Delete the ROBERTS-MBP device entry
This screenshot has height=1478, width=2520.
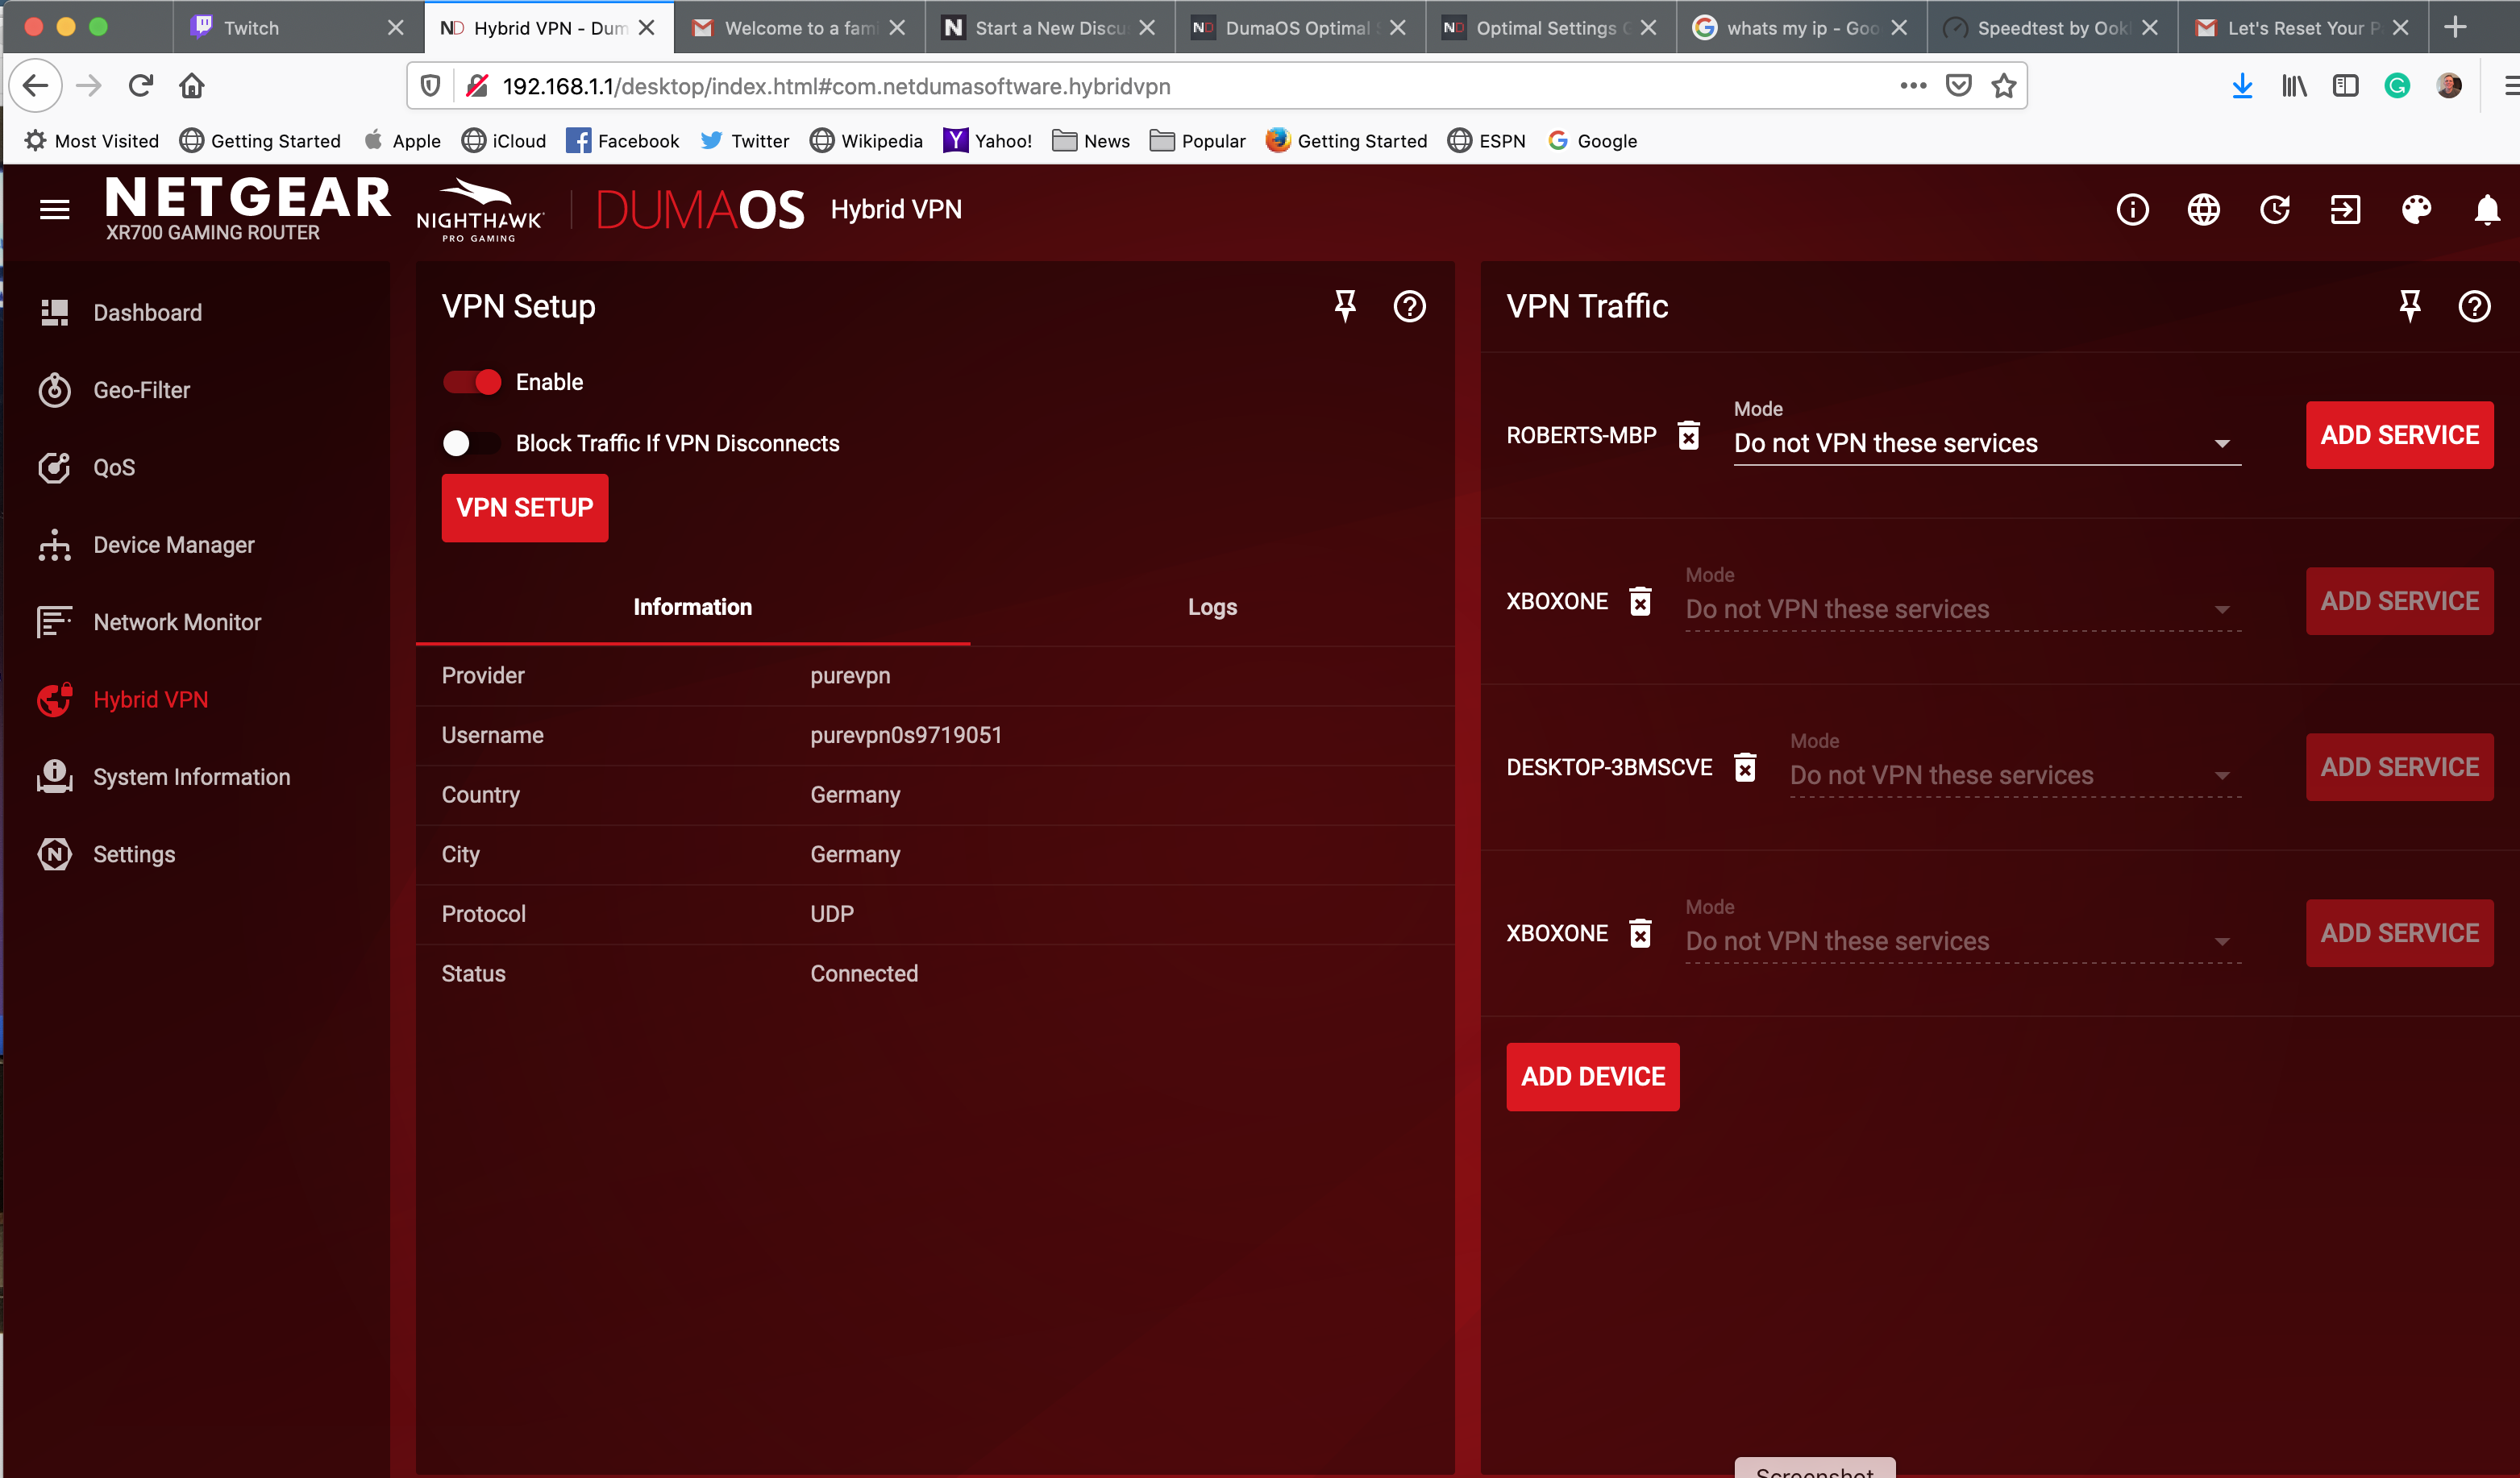[x=1688, y=436]
